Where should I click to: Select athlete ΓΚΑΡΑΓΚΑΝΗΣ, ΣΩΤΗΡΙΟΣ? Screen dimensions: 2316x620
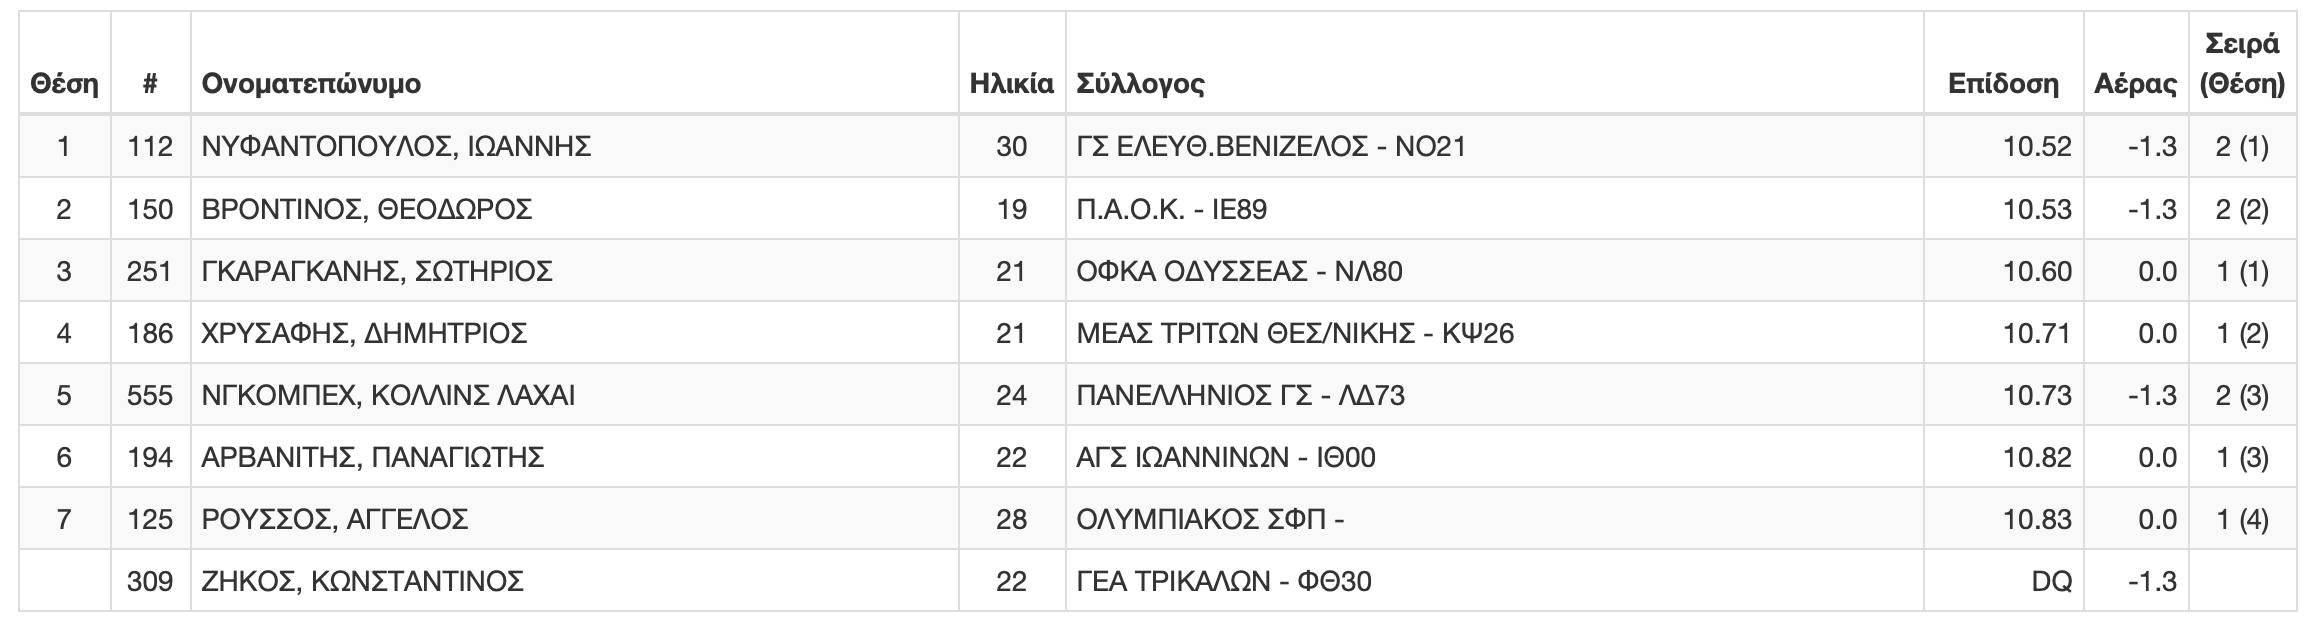(x=377, y=271)
